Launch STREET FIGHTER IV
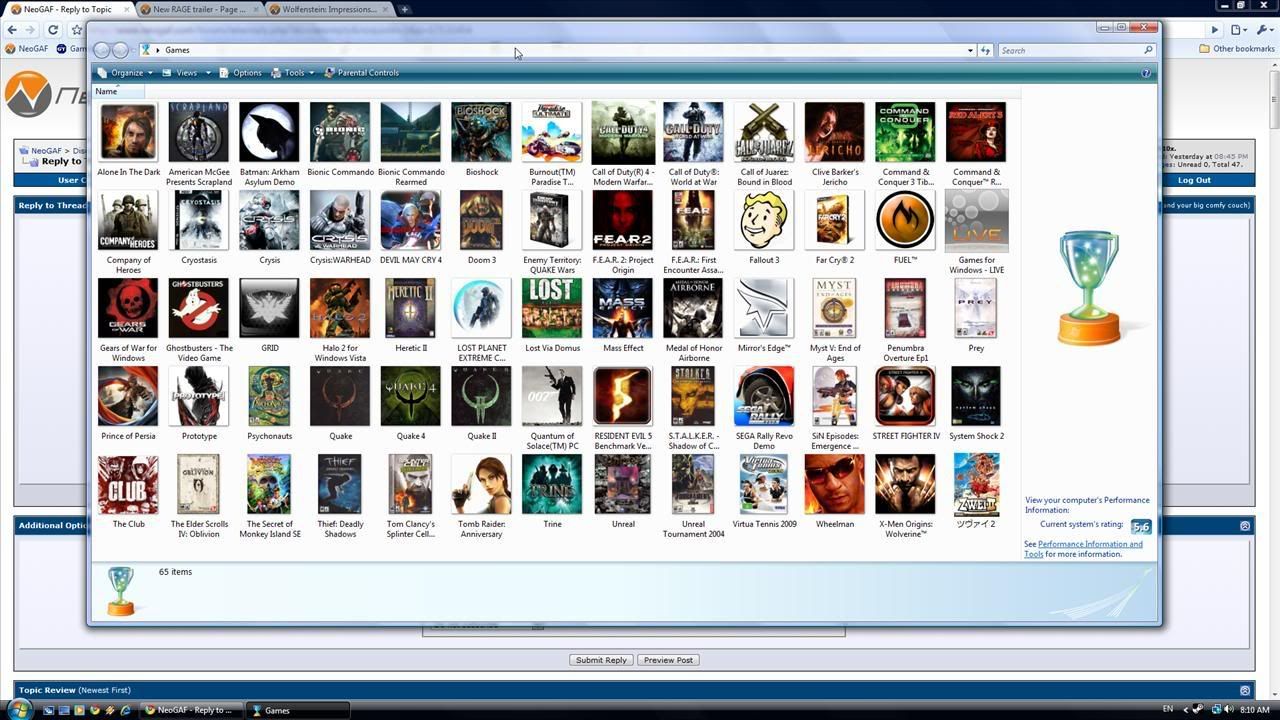This screenshot has height=720, width=1280. click(x=904, y=395)
